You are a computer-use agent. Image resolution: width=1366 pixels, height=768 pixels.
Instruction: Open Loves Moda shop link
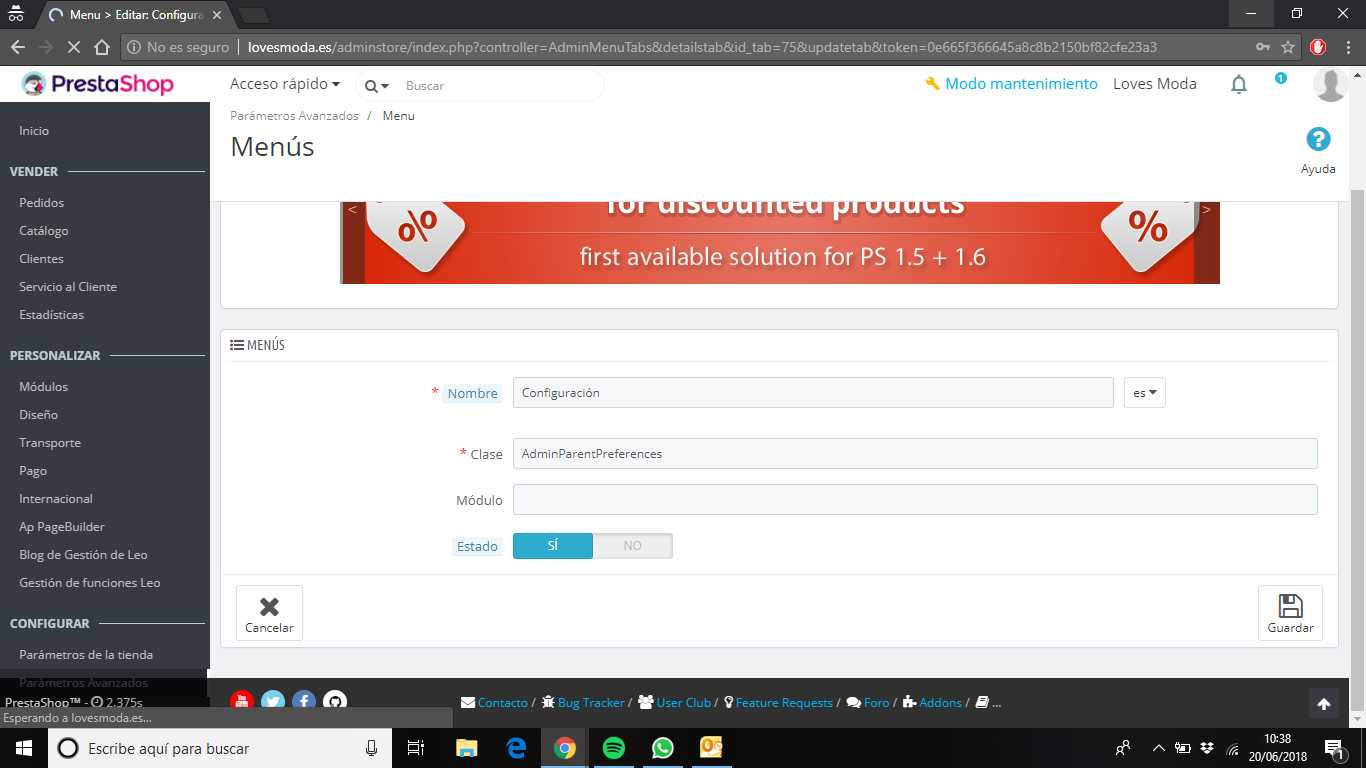click(x=1155, y=84)
